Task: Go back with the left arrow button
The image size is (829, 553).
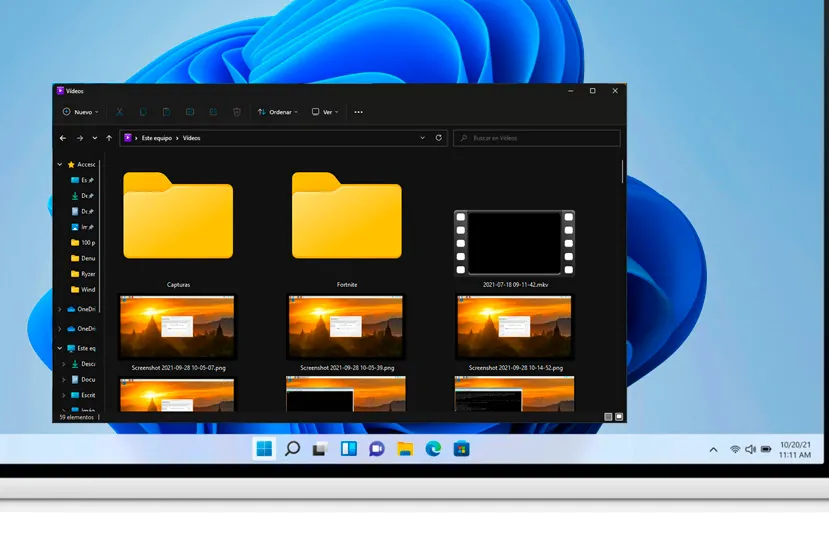Action: pos(63,138)
